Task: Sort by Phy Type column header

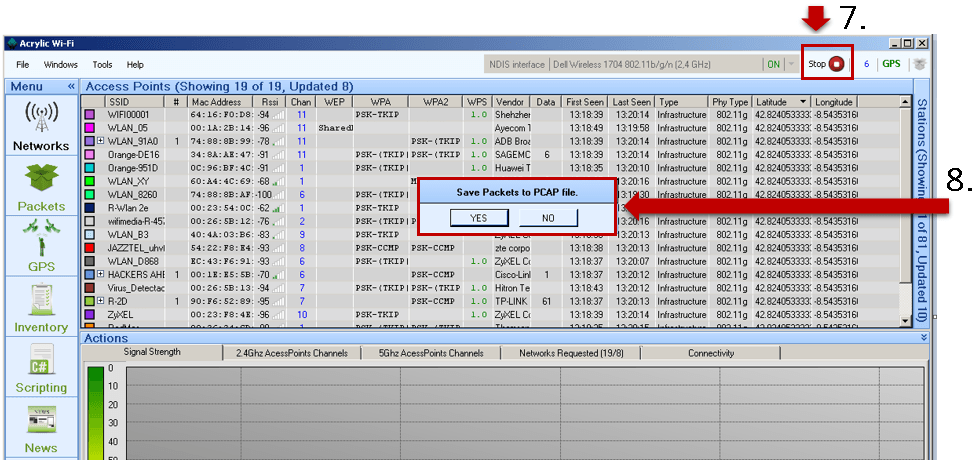Action: pyautogui.click(x=730, y=102)
